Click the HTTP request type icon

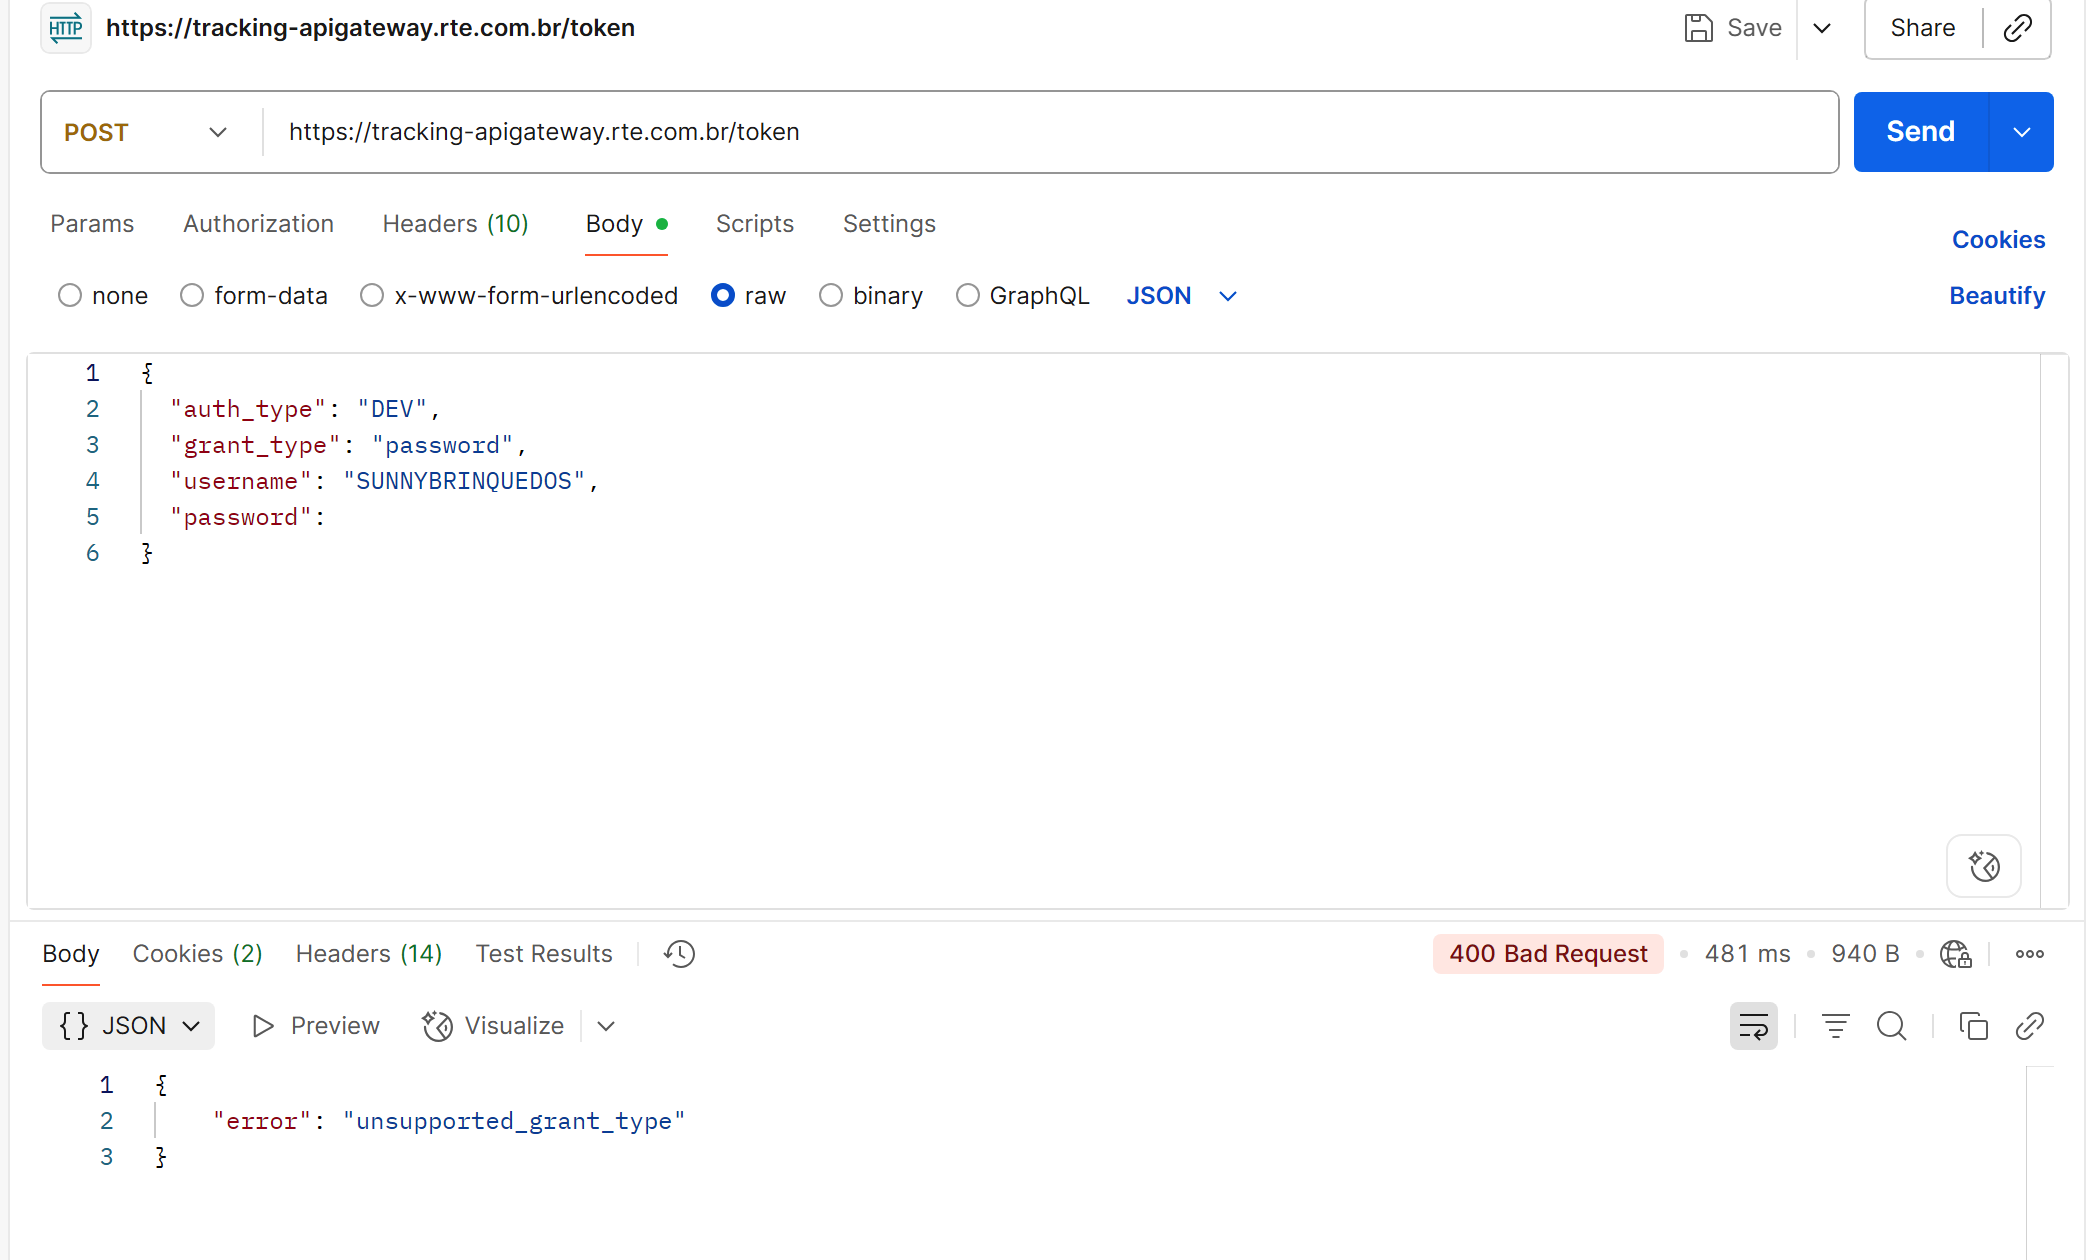(x=66, y=28)
